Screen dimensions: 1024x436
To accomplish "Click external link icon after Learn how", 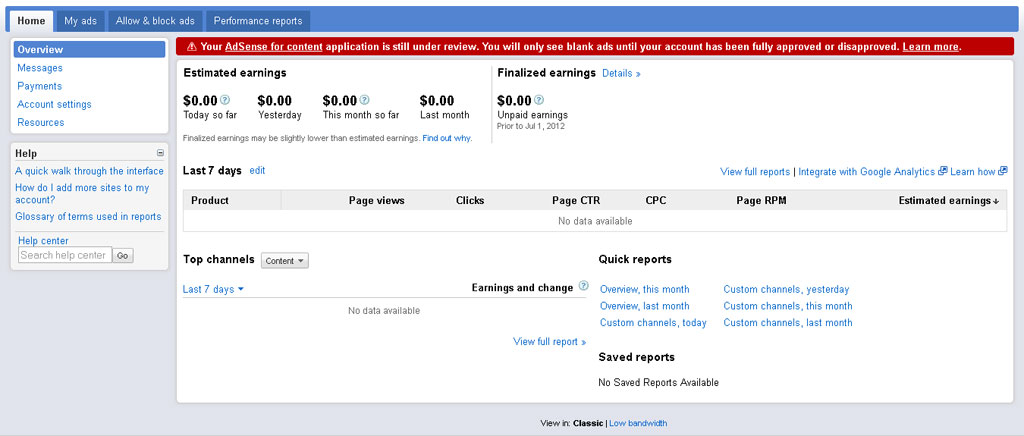I will click(x=1002, y=171).
